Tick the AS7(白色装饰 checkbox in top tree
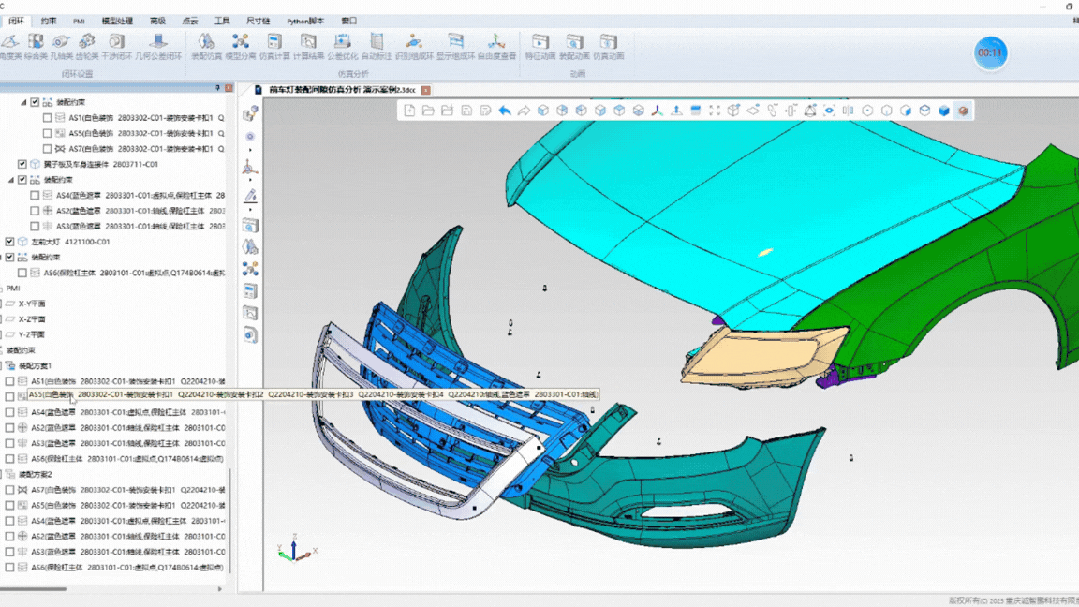 point(47,149)
